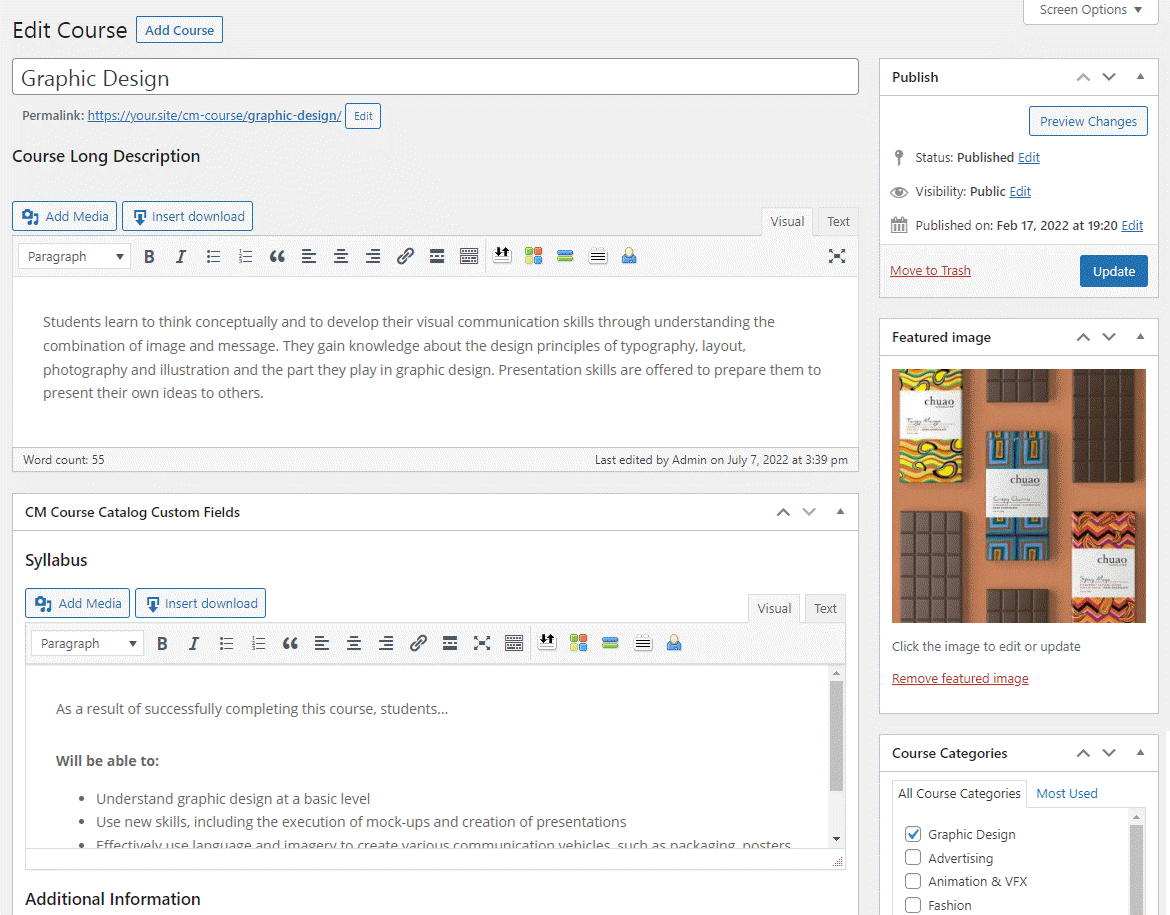The image size is (1170, 915).
Task: Insert bulleted list in the Long Description editor
Action: pos(213,257)
